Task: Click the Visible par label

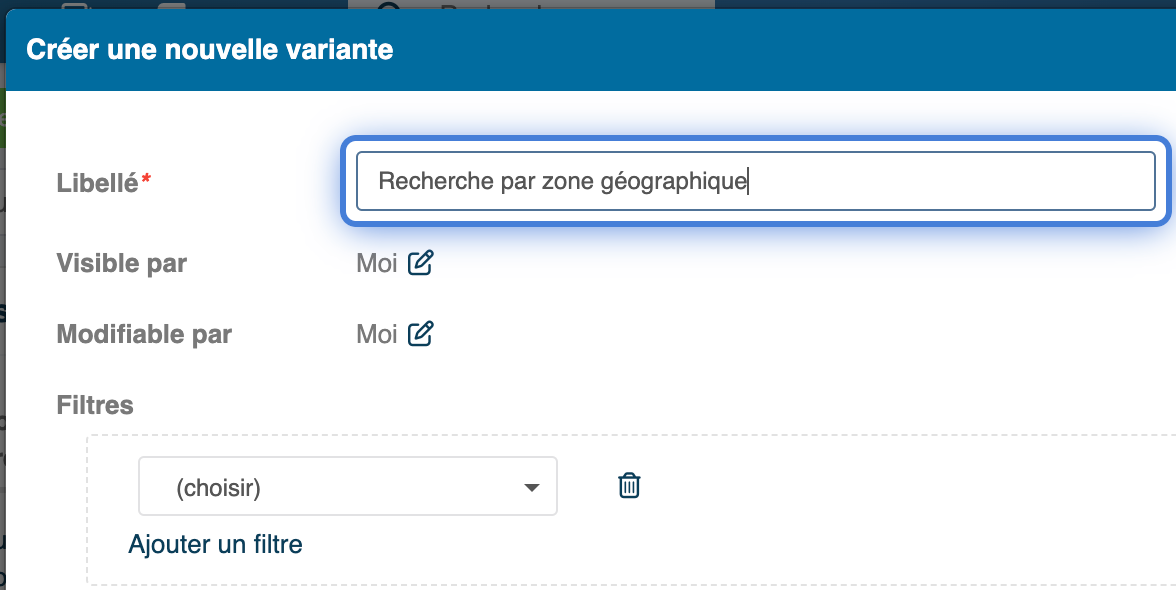Action: [122, 263]
